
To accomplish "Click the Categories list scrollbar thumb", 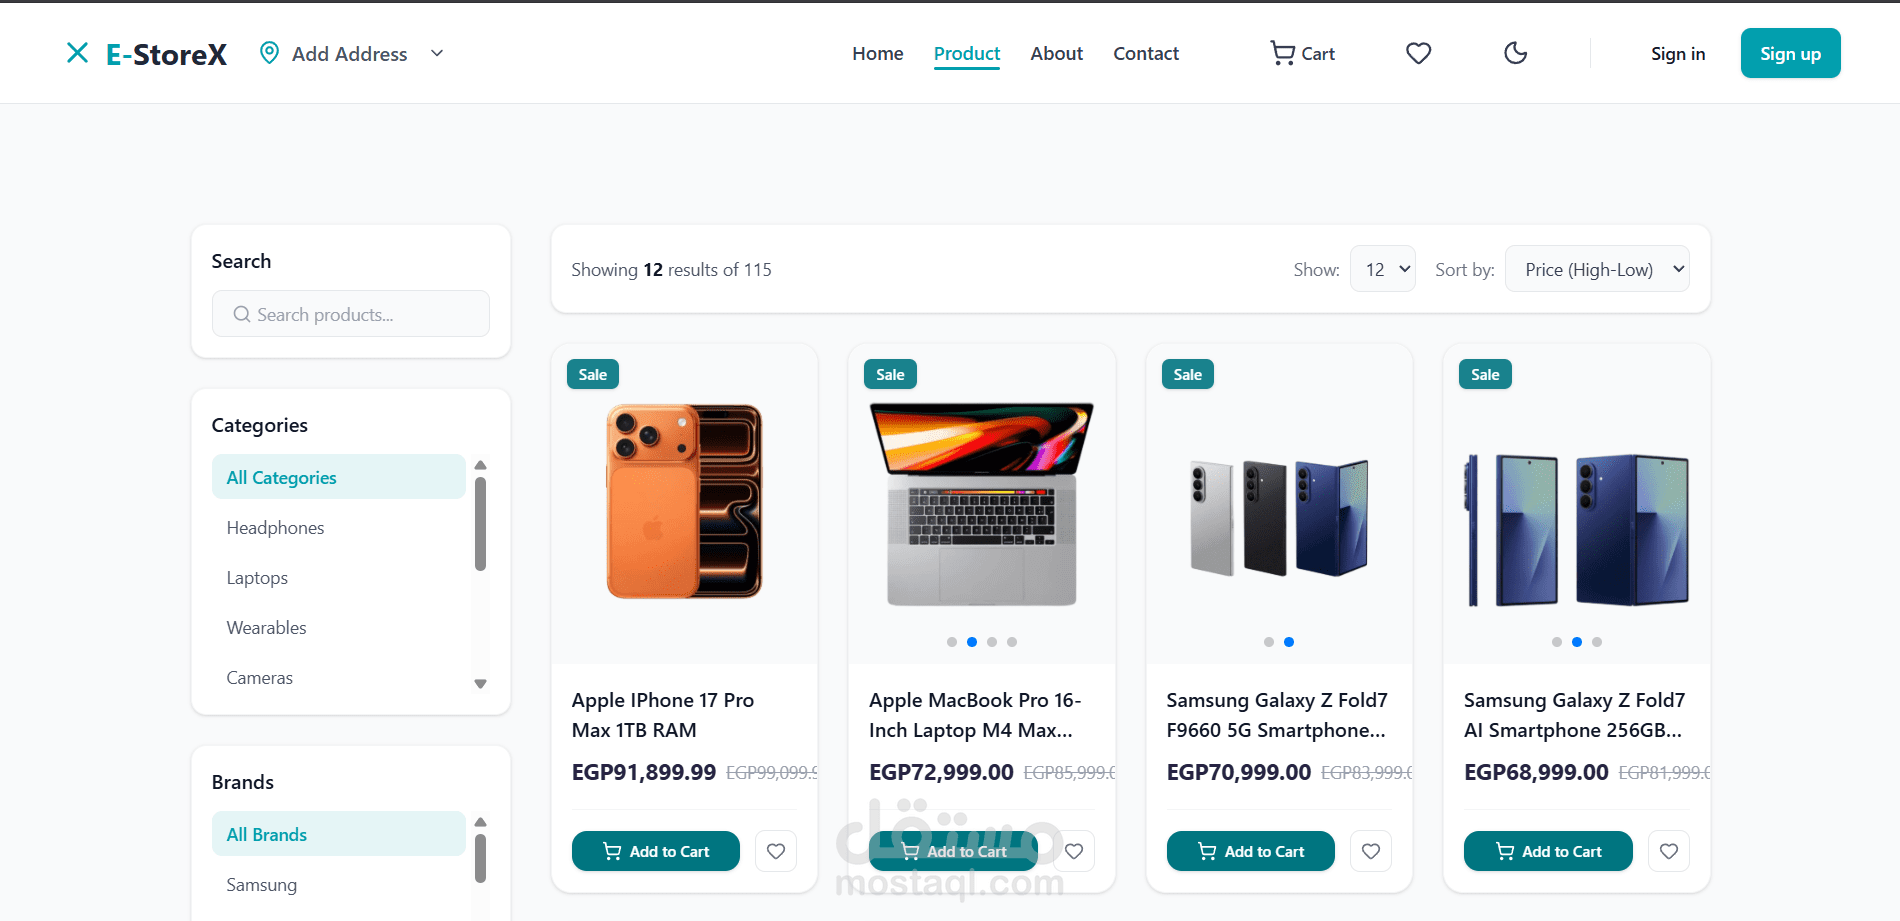I will [x=480, y=523].
